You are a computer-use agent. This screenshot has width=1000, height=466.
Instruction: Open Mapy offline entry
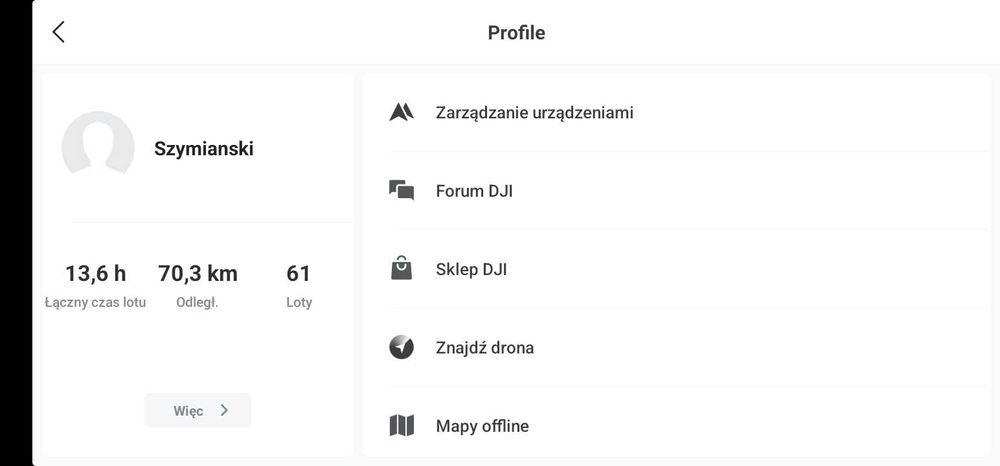(482, 426)
